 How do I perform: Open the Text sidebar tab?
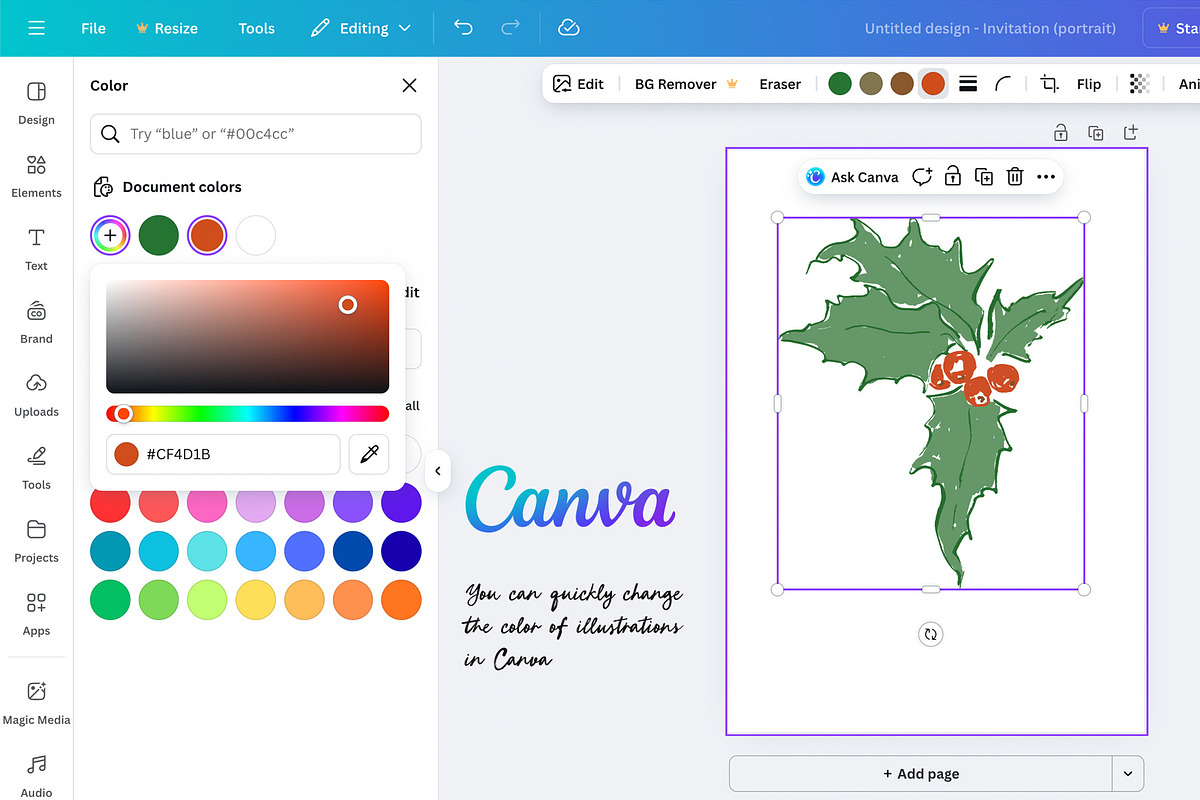coord(36,249)
